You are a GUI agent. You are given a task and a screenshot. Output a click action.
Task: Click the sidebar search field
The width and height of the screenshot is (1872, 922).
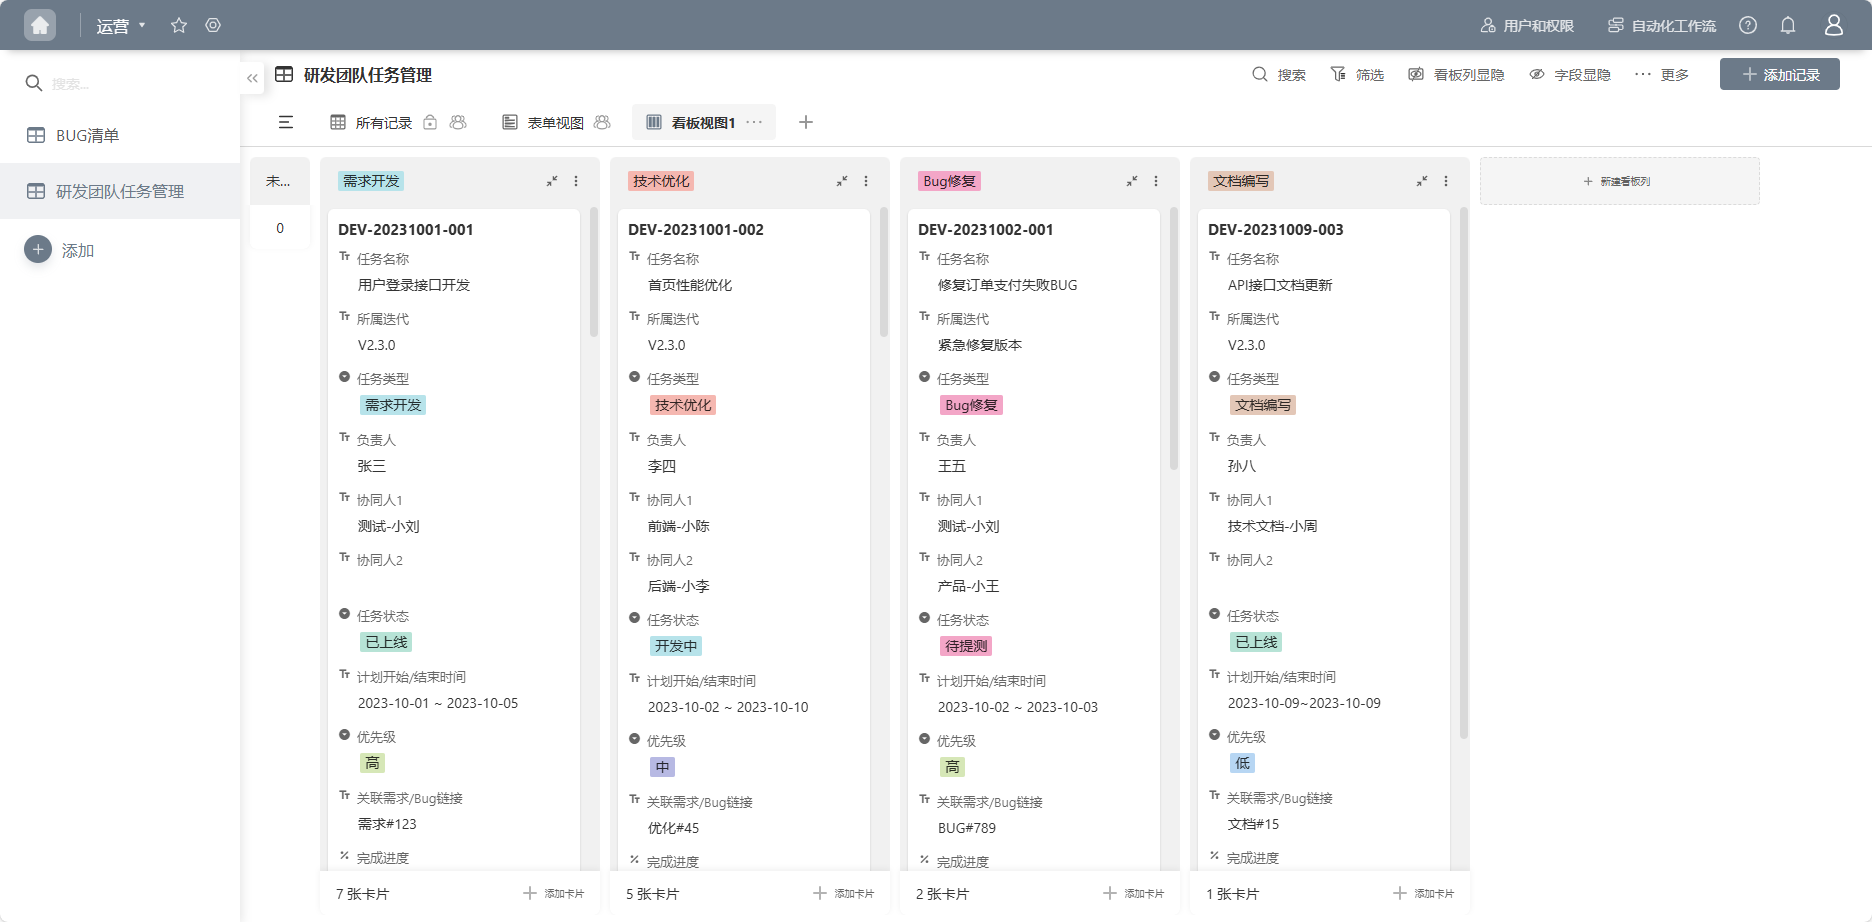(x=130, y=83)
